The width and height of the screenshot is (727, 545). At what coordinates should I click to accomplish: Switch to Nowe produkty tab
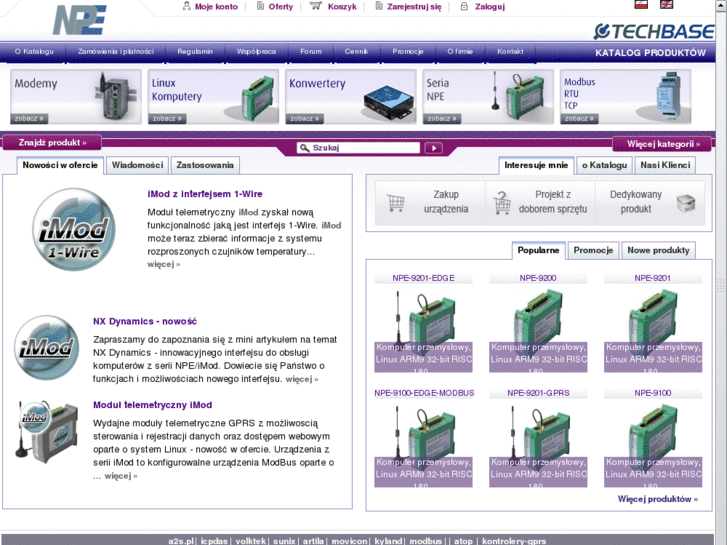pos(658,250)
